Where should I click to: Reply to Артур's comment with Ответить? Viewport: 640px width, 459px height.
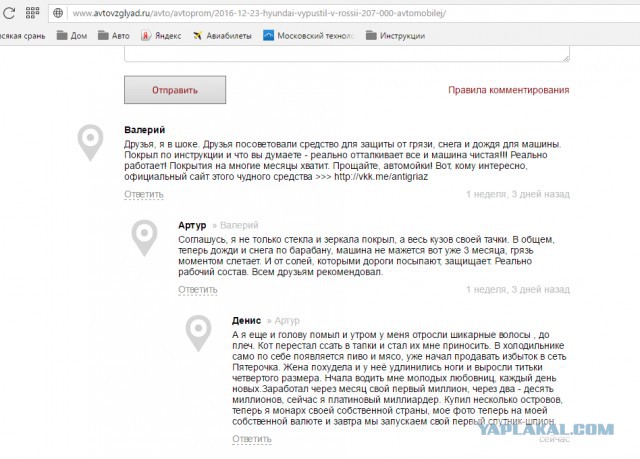[198, 290]
